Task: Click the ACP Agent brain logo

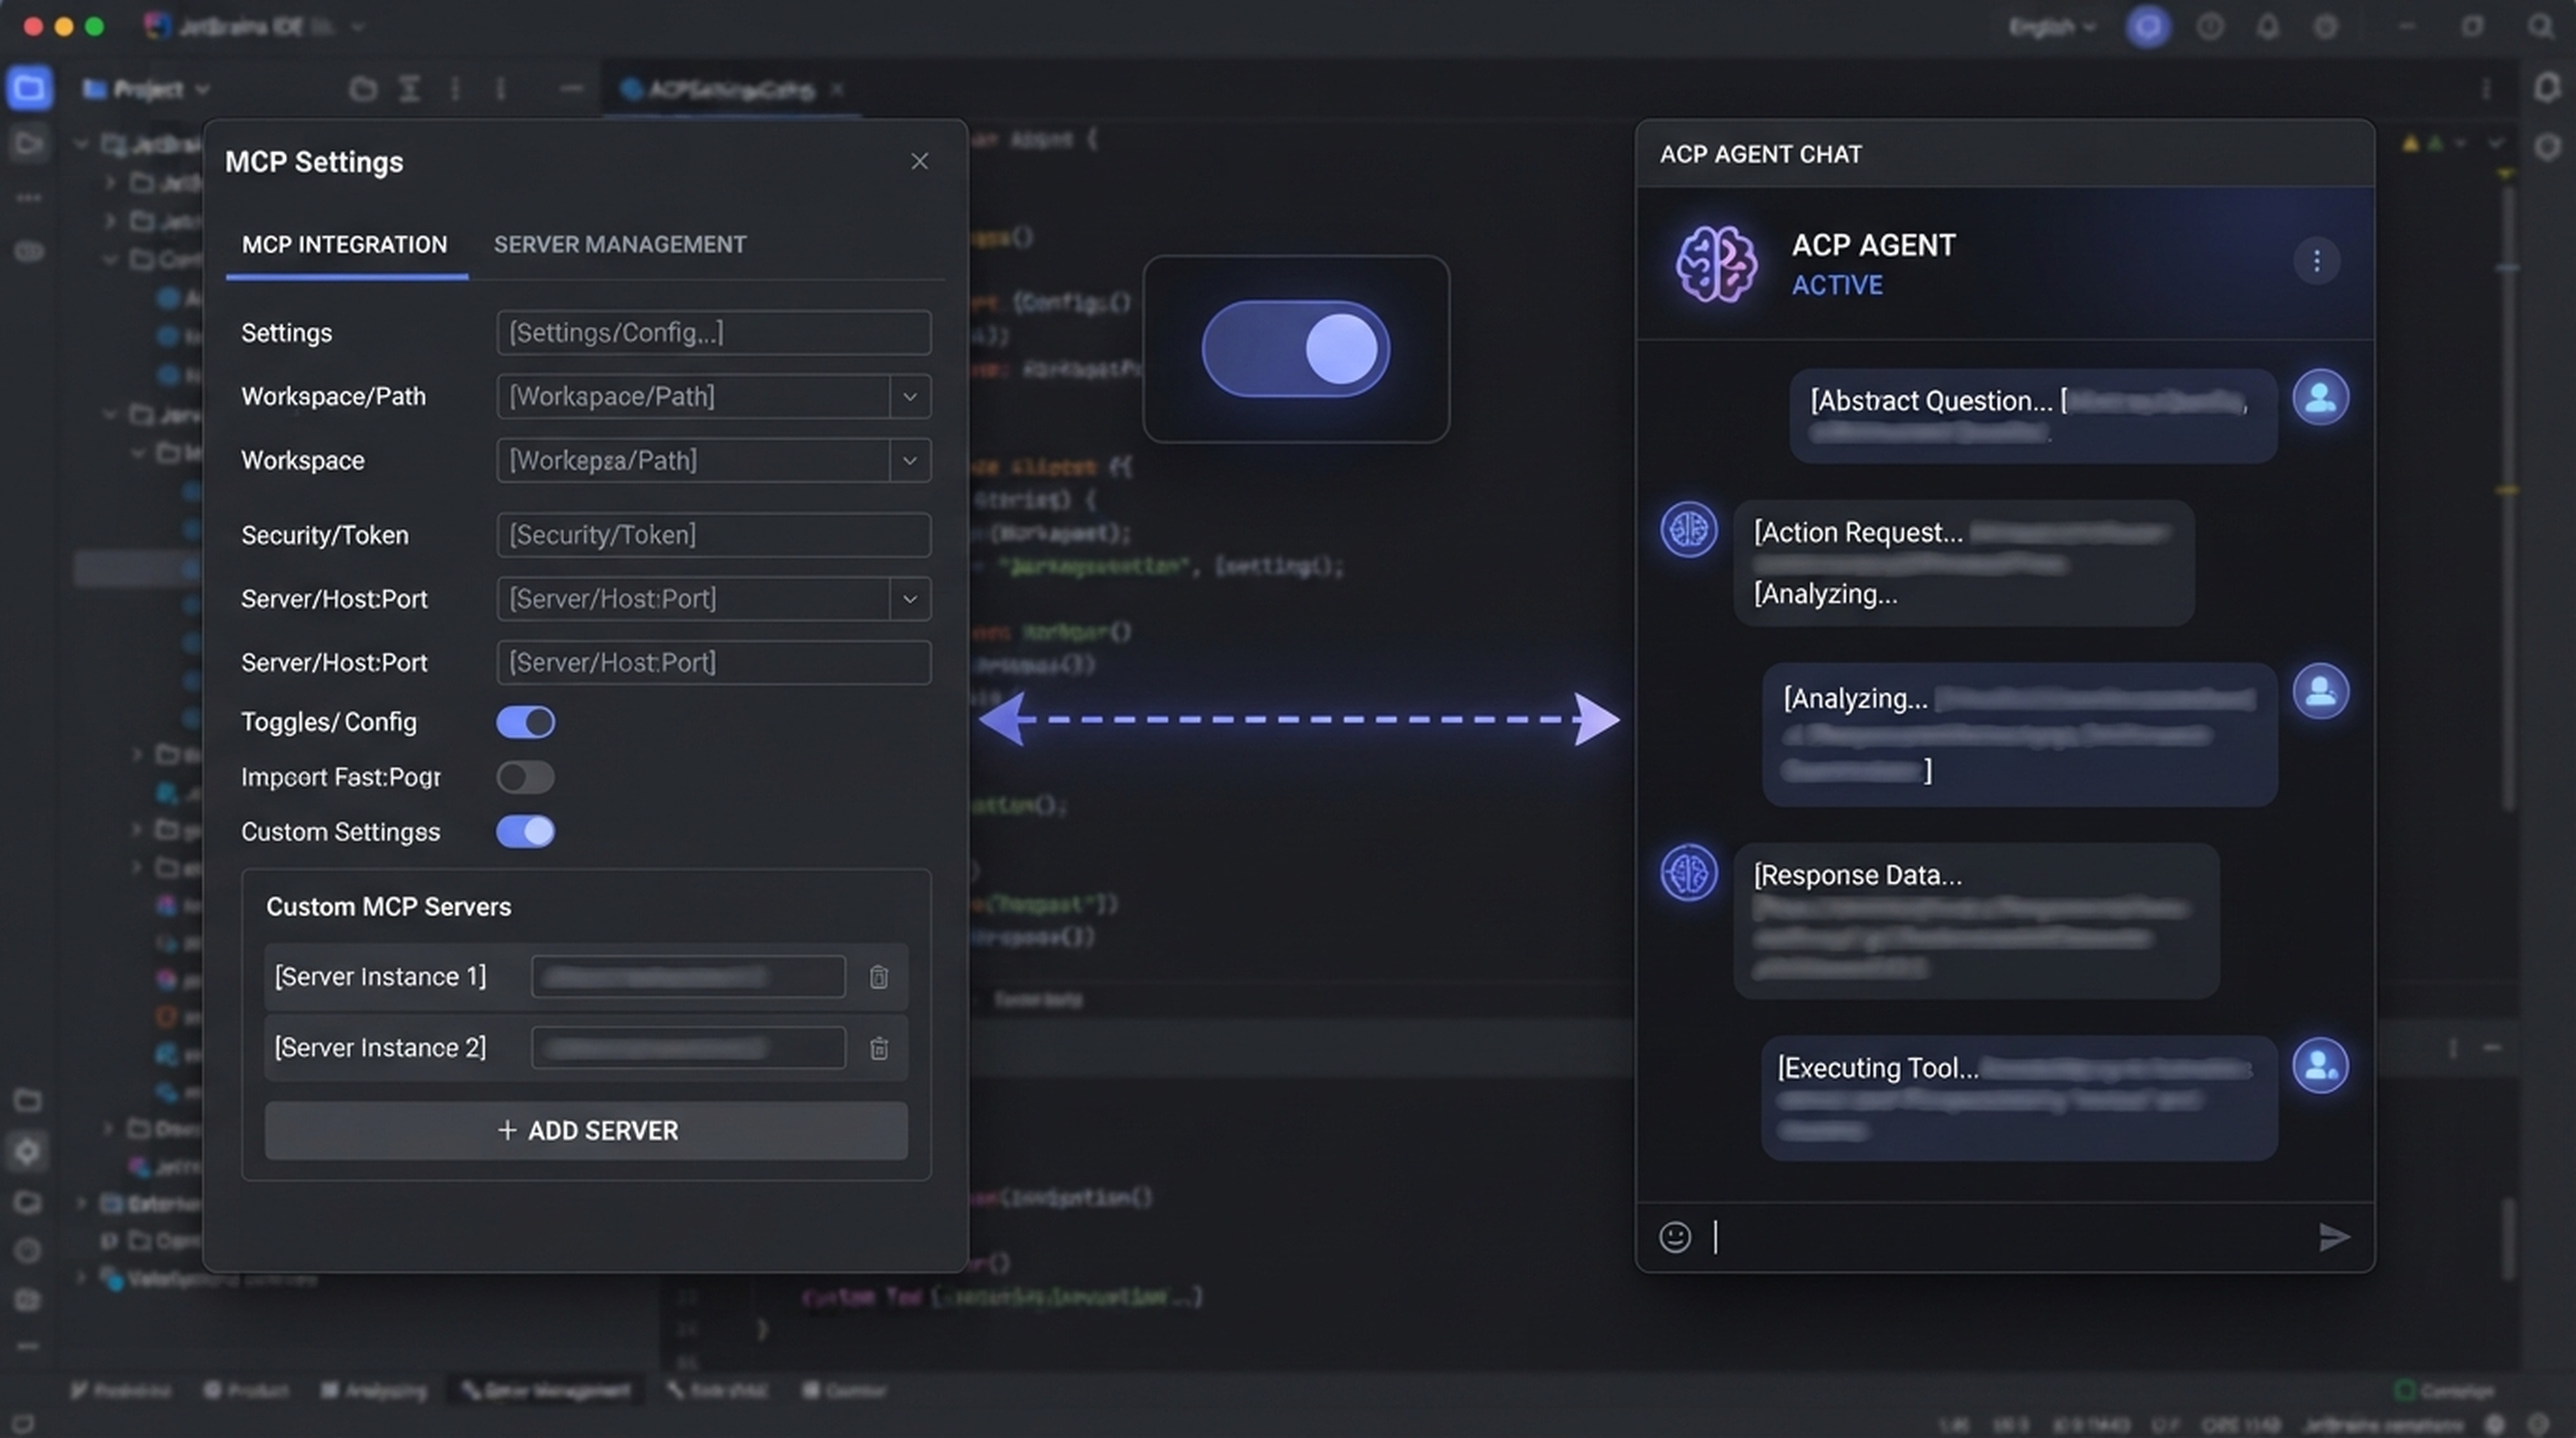Action: [1716, 264]
